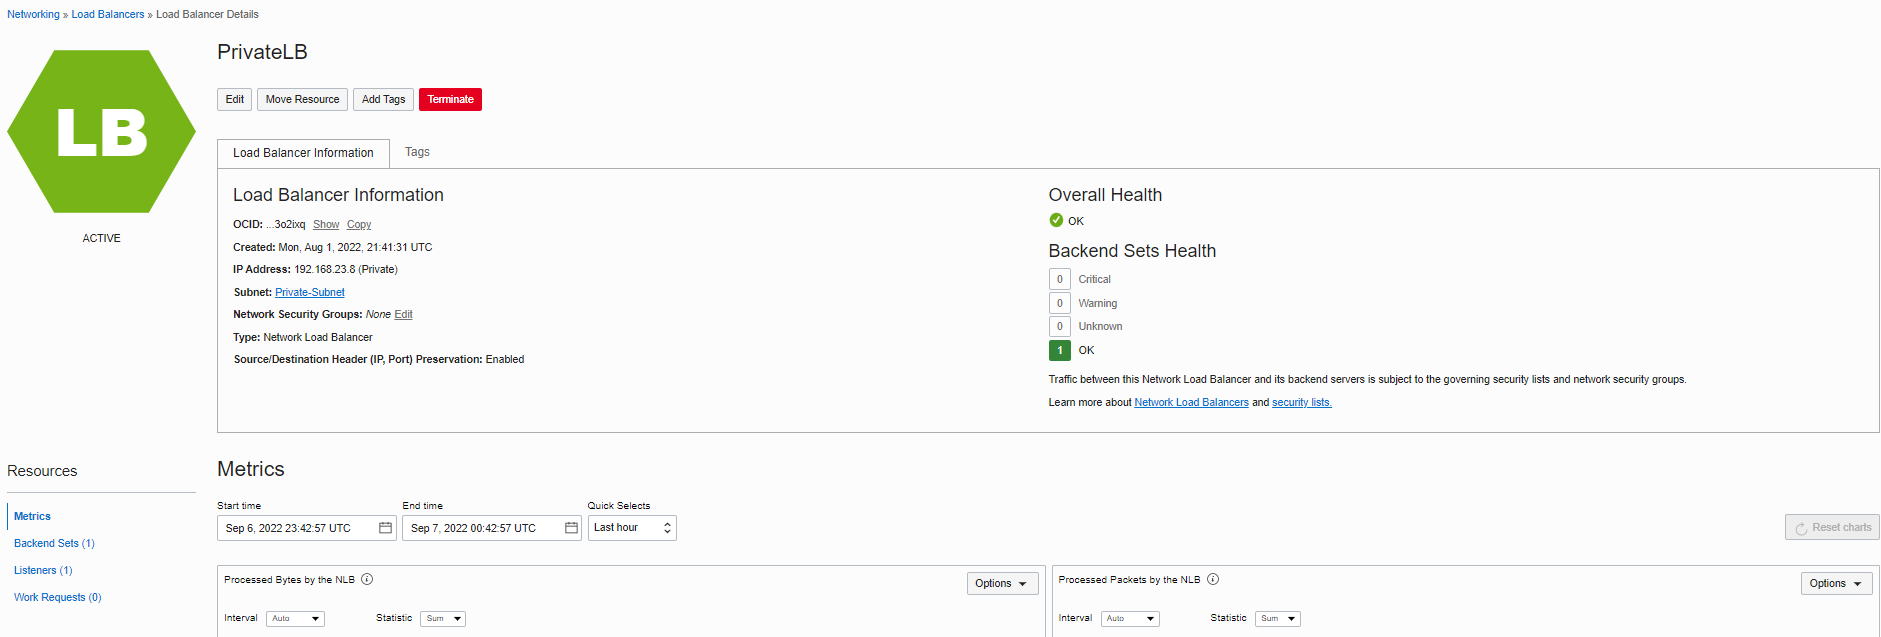Edit the Network Security Groups
Image resolution: width=1881 pixels, height=637 pixels.
(x=403, y=314)
